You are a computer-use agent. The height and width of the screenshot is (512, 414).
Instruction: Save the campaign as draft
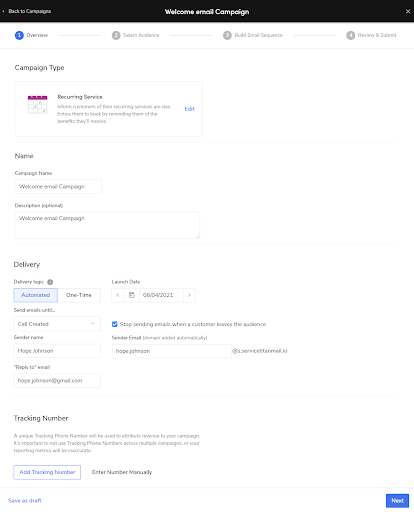(25, 501)
